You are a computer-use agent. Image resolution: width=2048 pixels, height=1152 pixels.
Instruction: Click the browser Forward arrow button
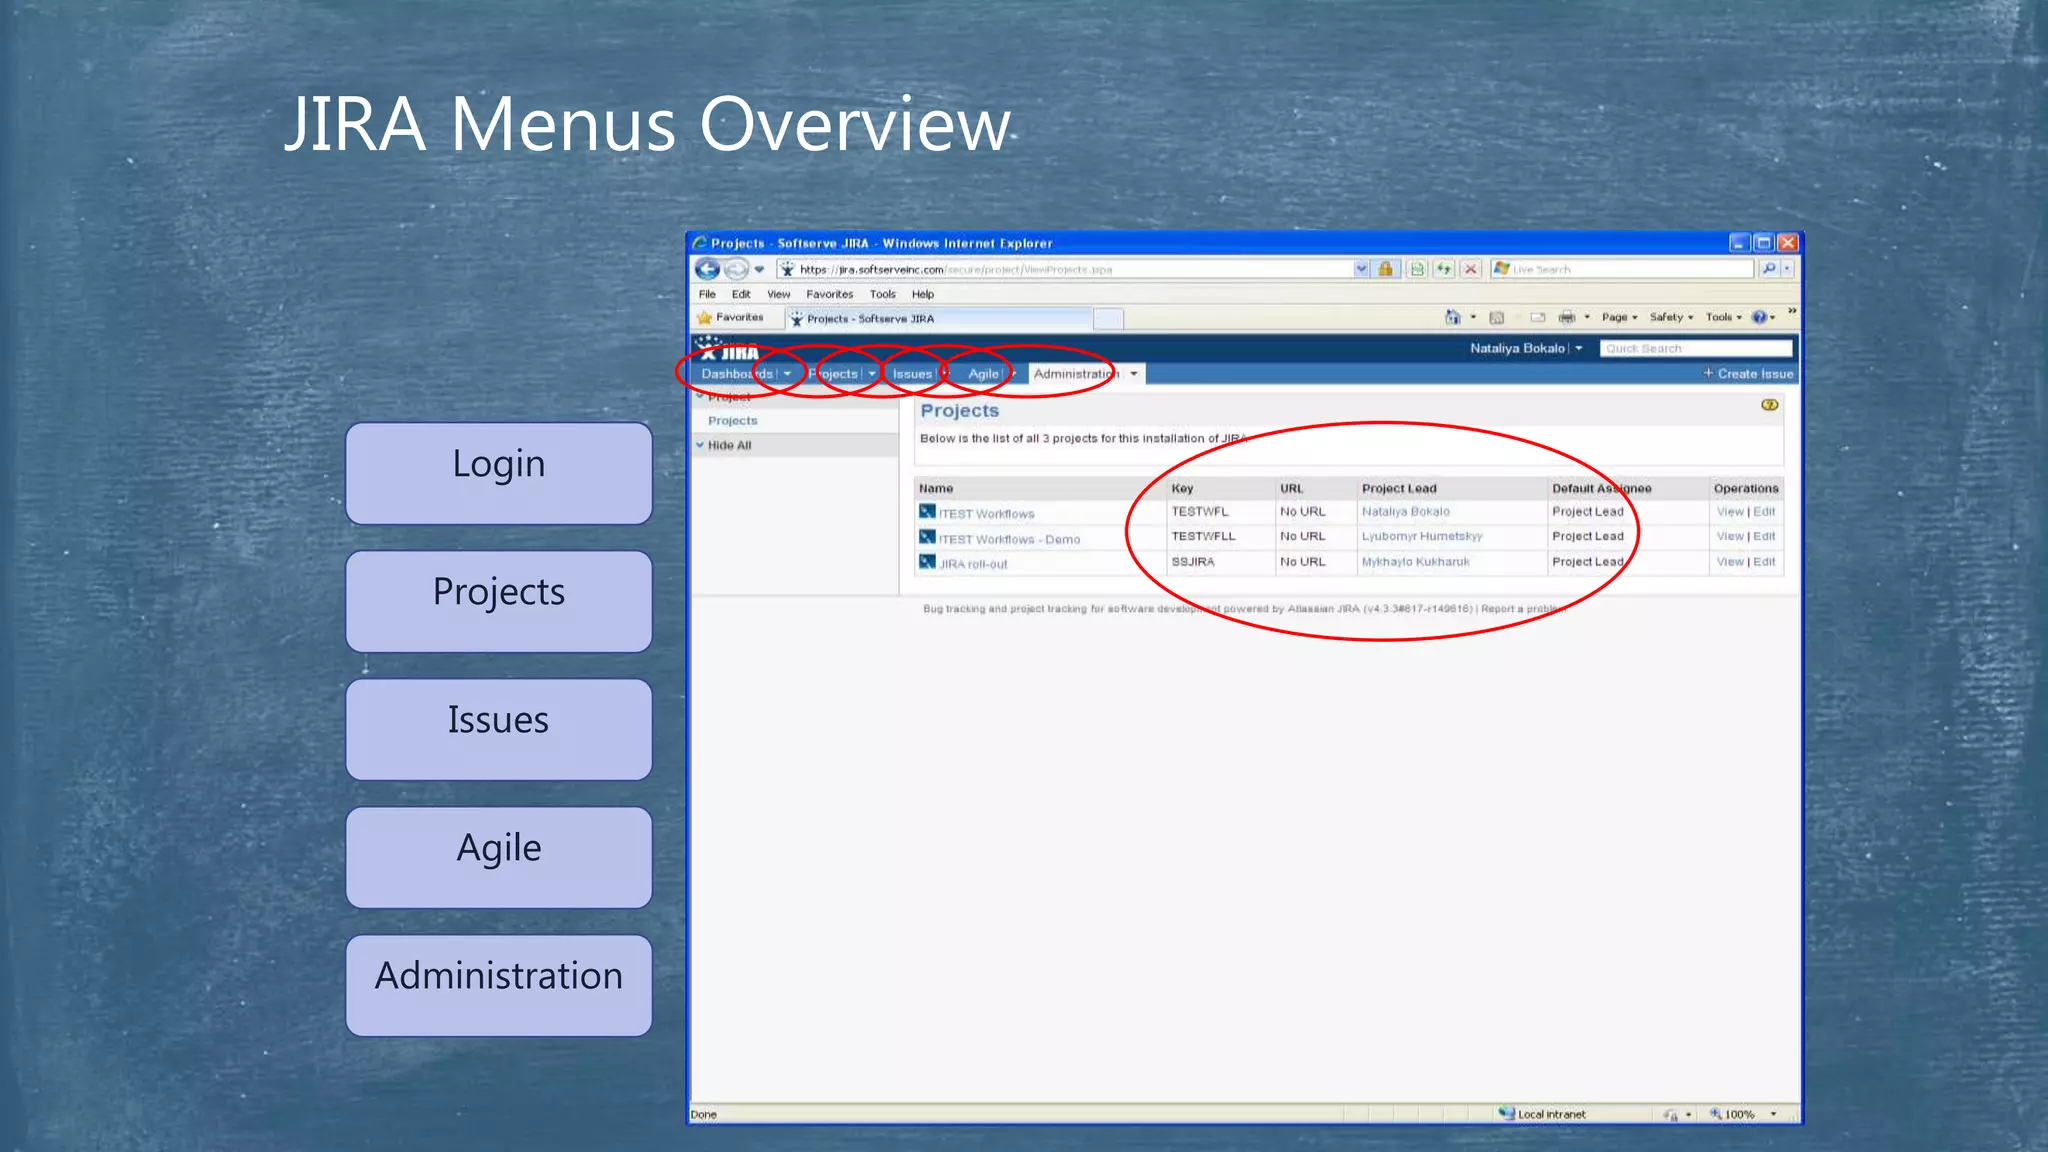click(736, 269)
